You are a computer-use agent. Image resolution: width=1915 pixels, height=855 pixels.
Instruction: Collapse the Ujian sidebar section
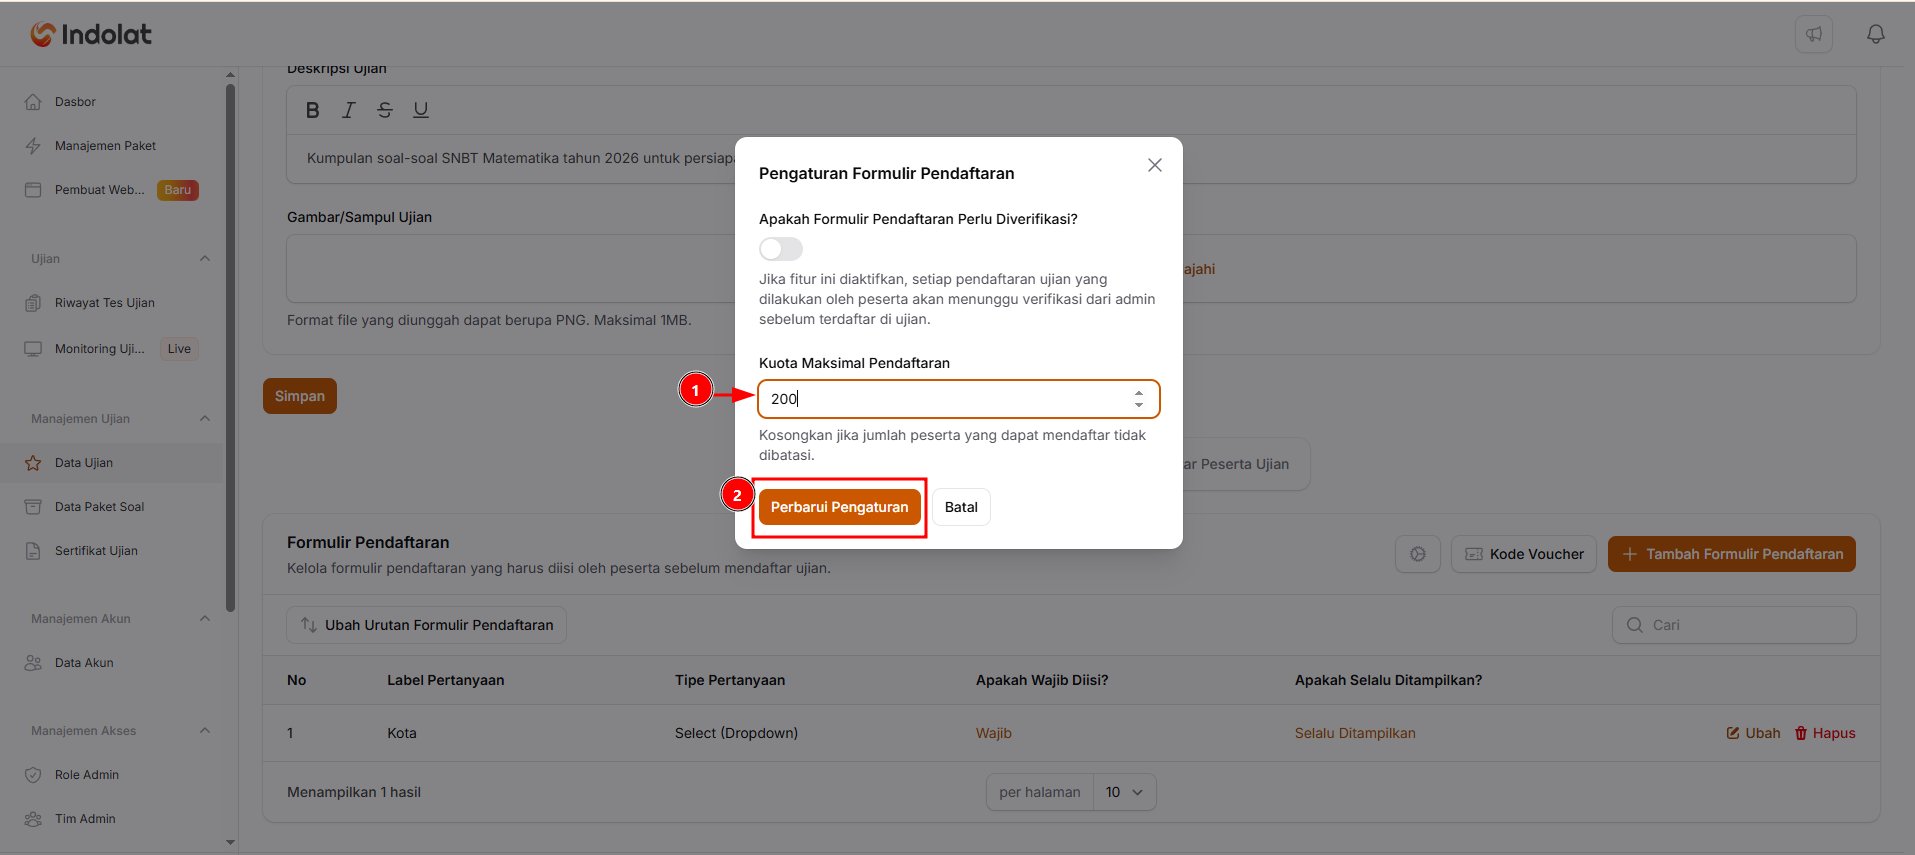pyautogui.click(x=205, y=259)
